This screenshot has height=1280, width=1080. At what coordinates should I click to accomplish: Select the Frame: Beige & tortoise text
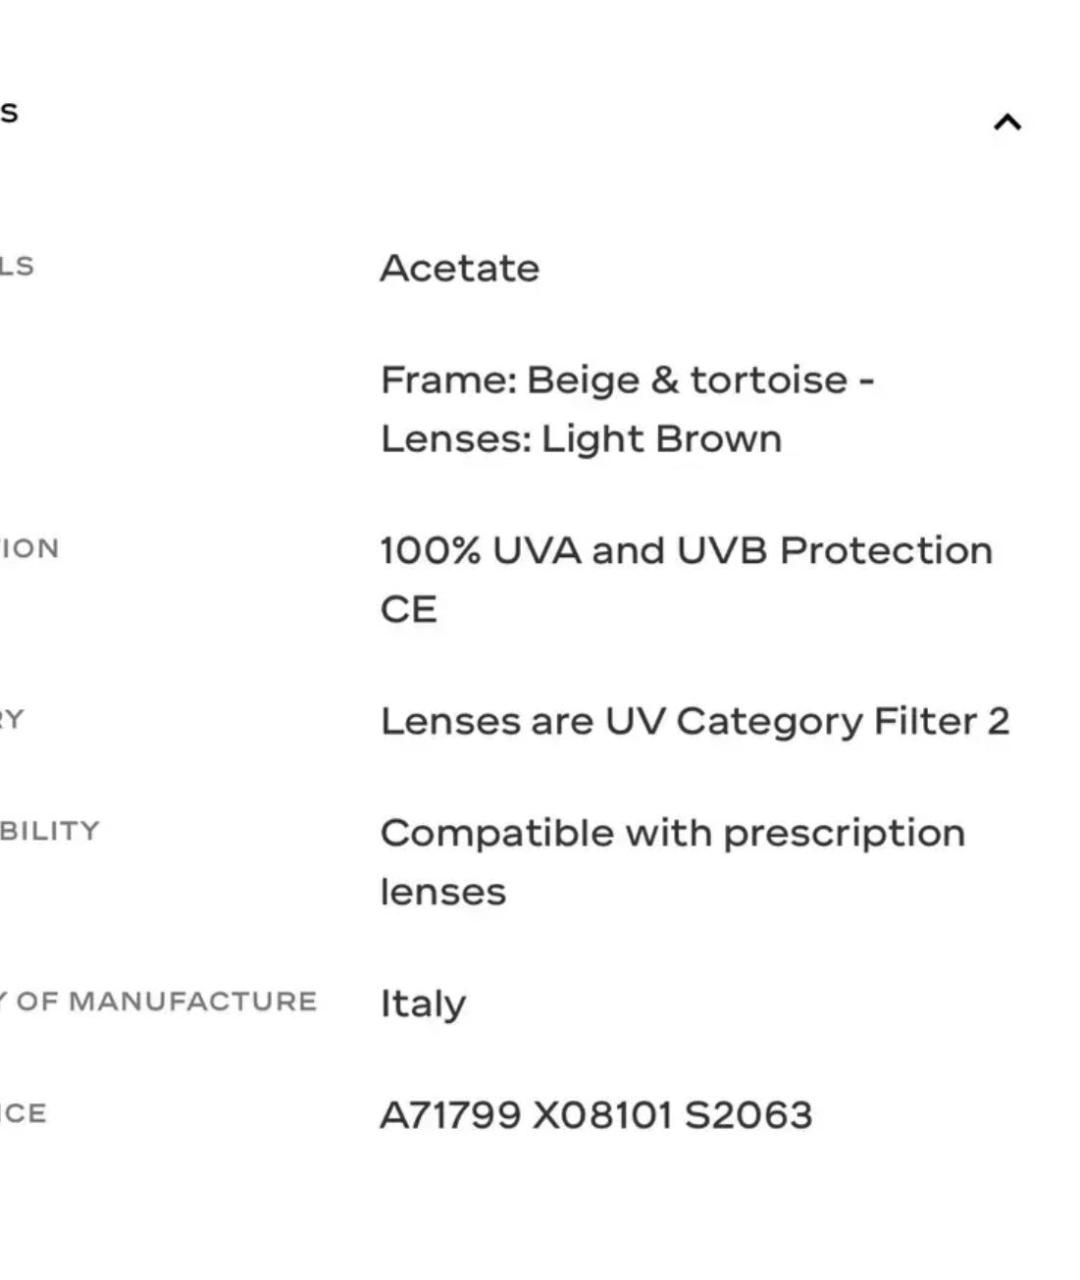[x=627, y=380]
